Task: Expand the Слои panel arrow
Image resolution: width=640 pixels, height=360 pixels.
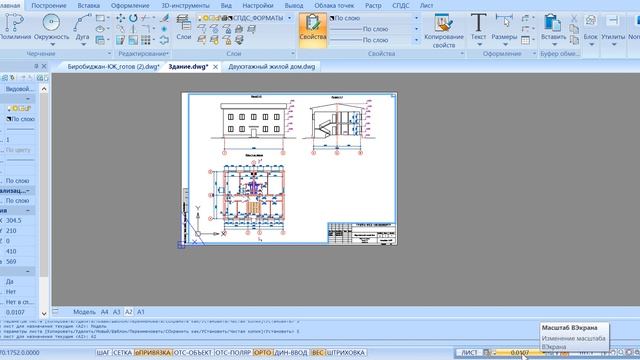Action: pos(293,53)
